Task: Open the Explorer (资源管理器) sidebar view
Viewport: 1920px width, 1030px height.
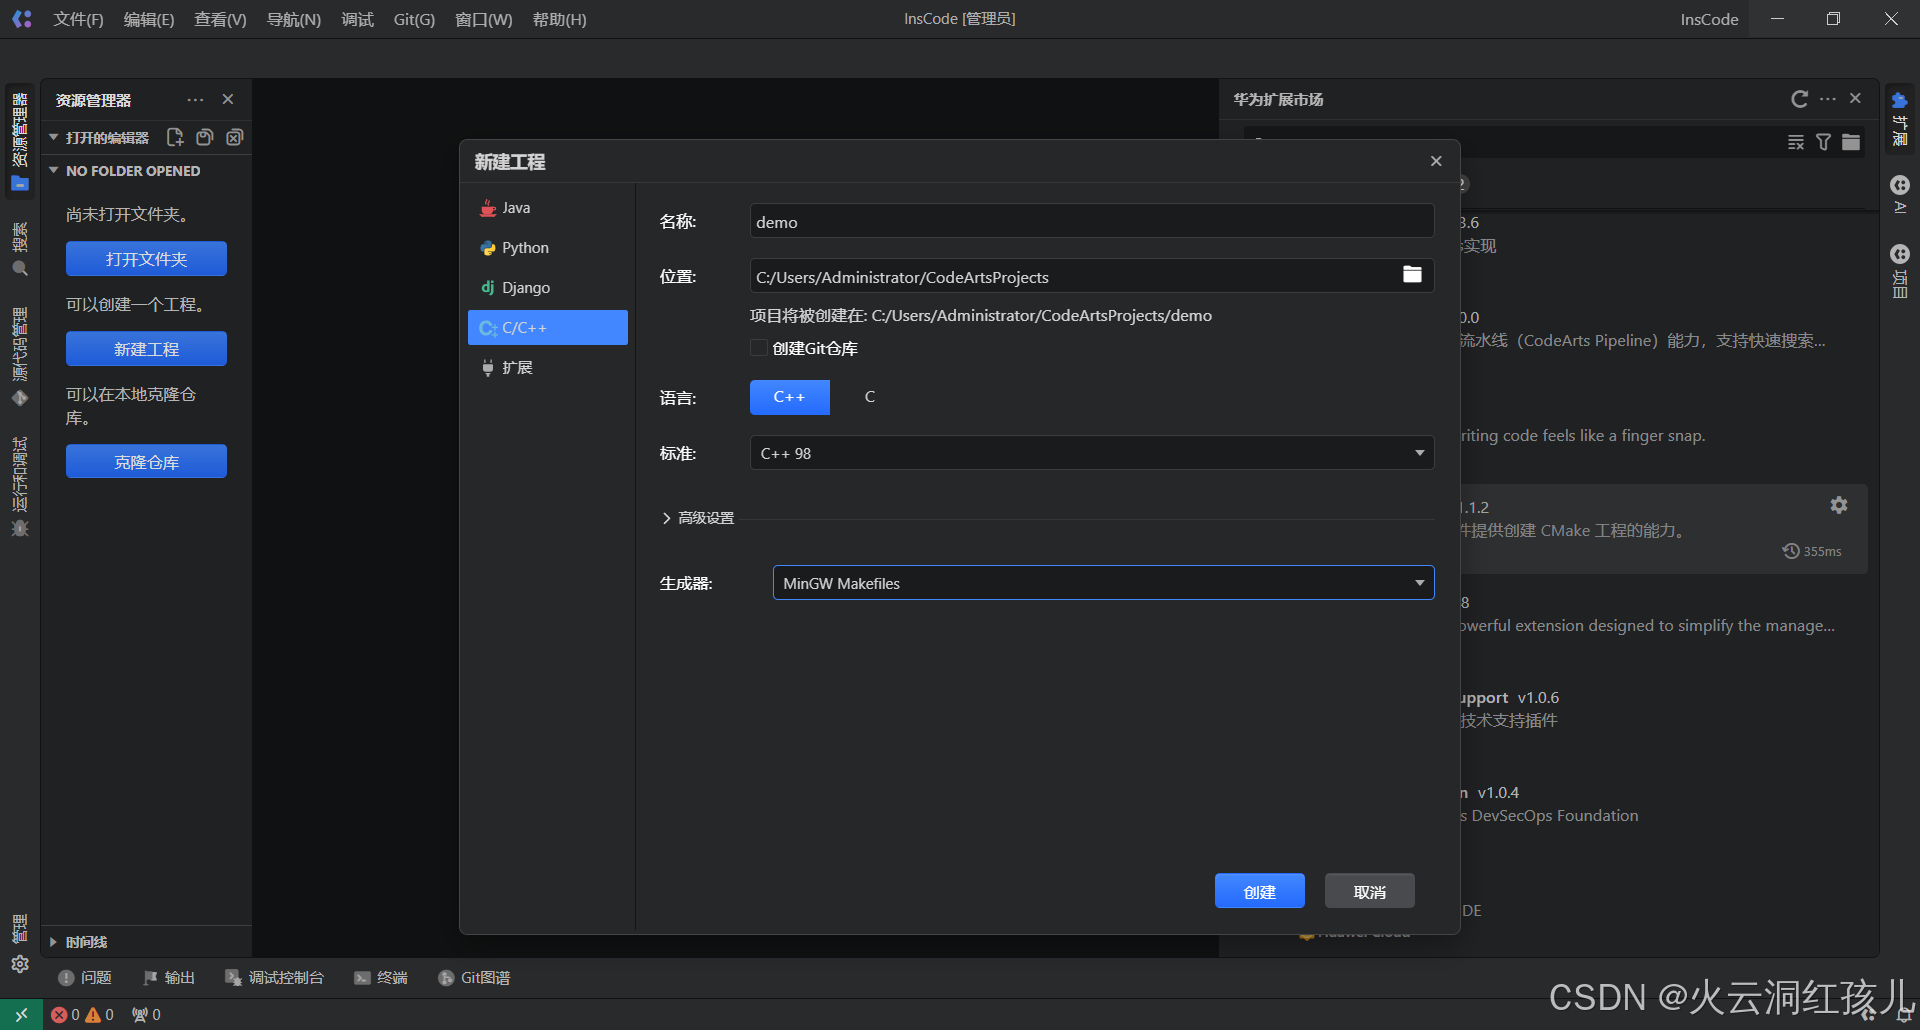Action: (x=19, y=140)
